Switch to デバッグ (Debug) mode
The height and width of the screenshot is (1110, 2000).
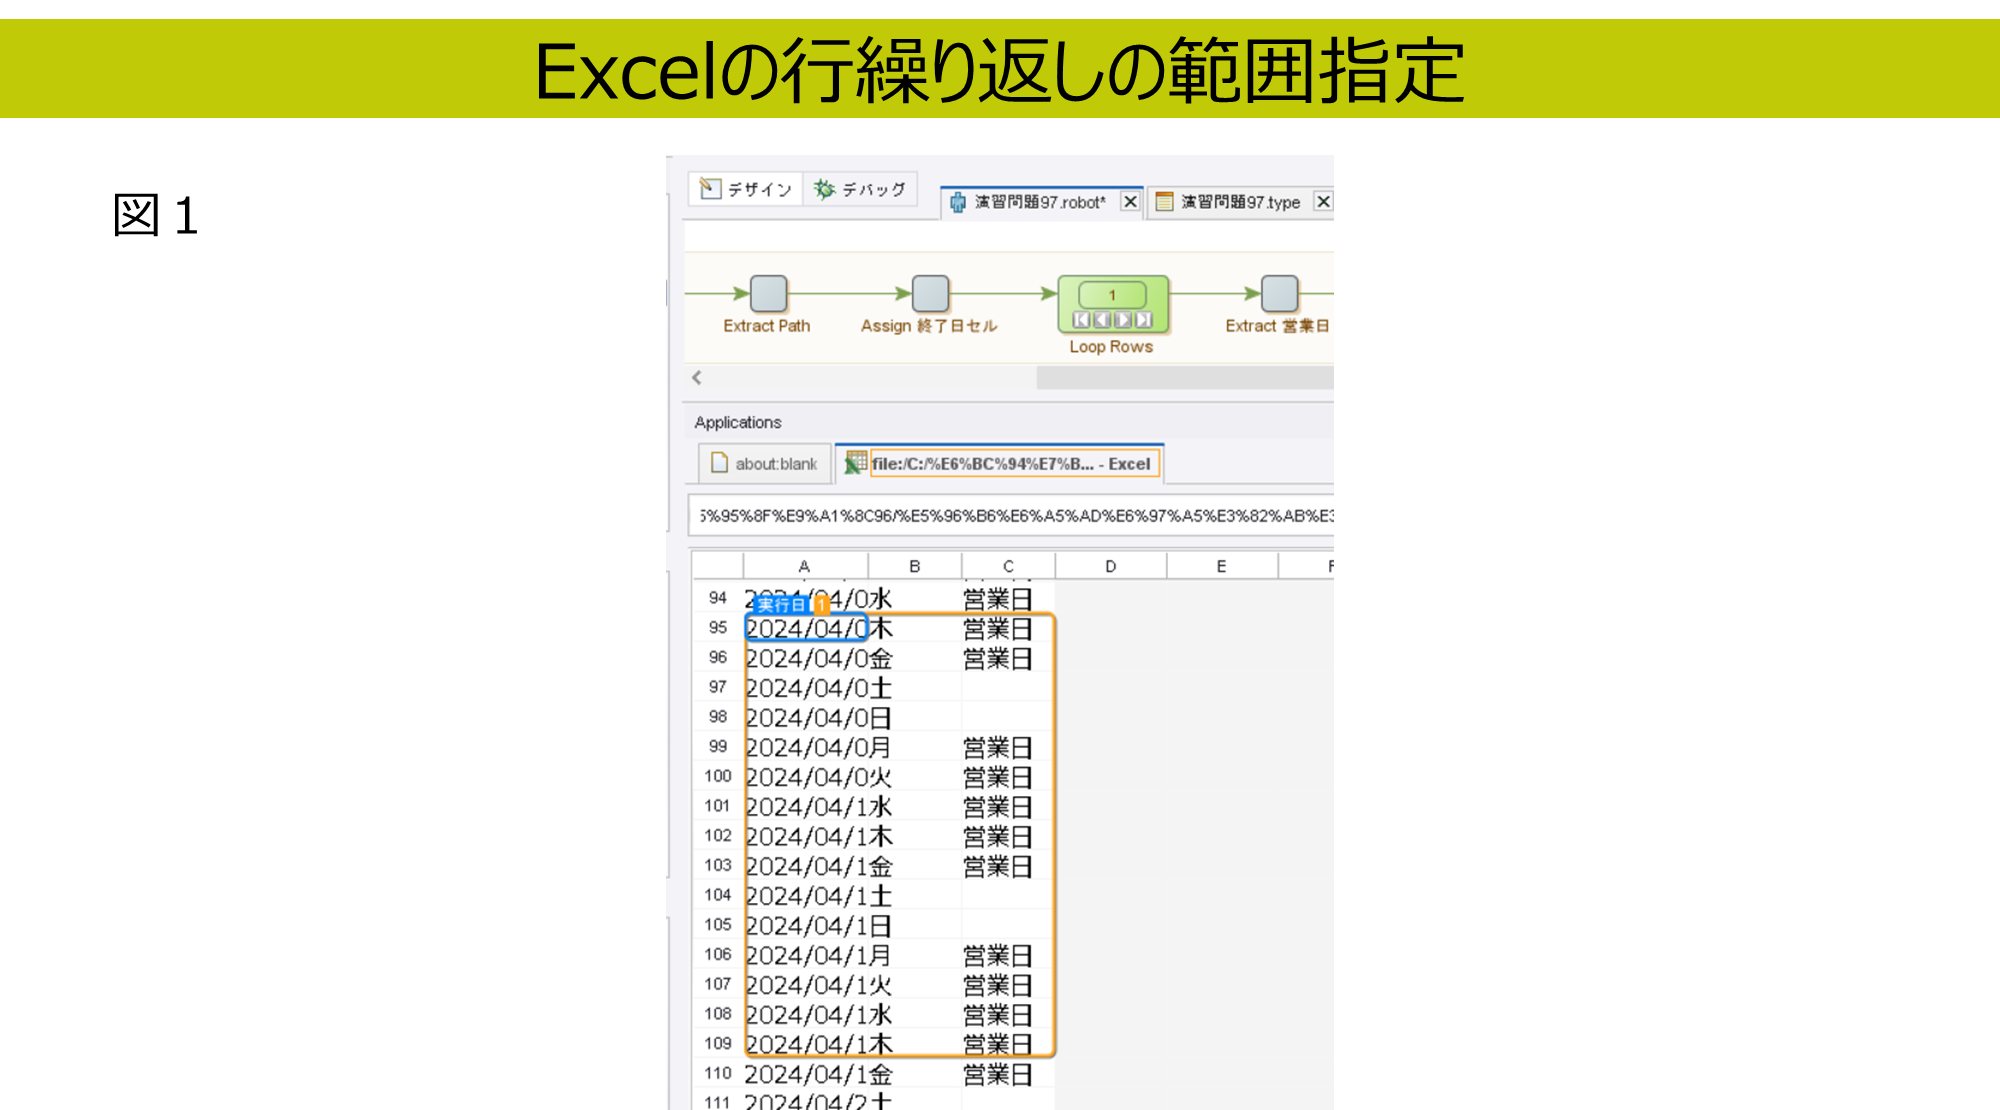860,189
